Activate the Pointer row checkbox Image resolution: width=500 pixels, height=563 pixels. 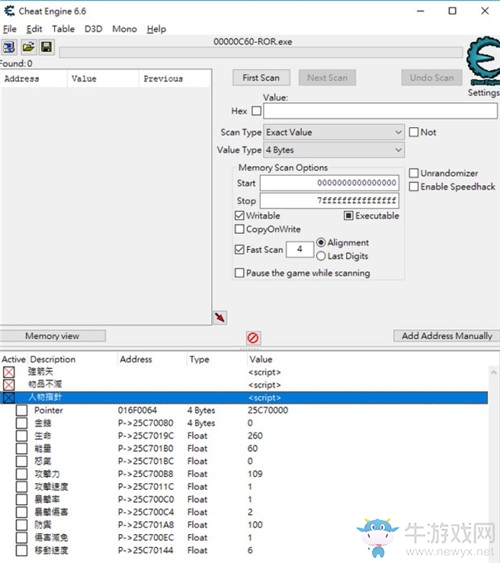[x=22, y=410]
